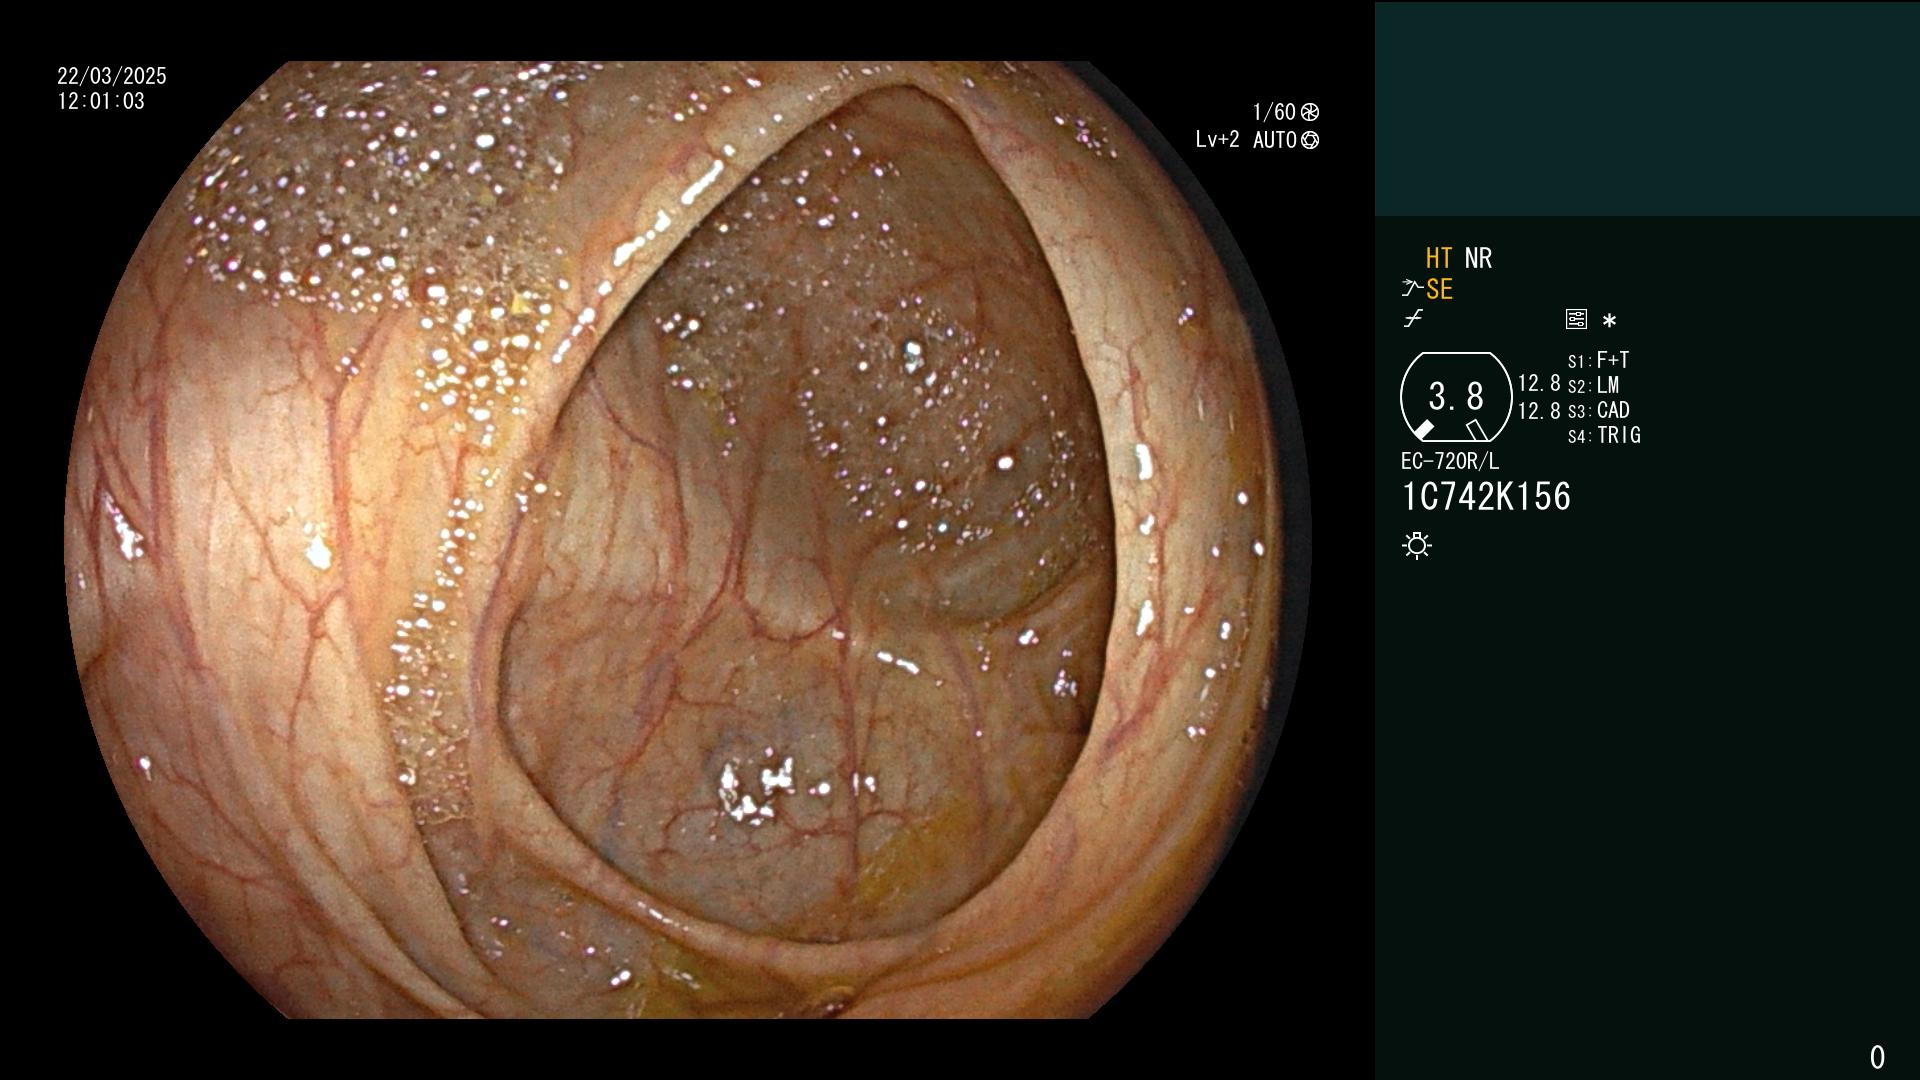
Task: Click the NR noise reduction indicator
Action: [x=1478, y=258]
